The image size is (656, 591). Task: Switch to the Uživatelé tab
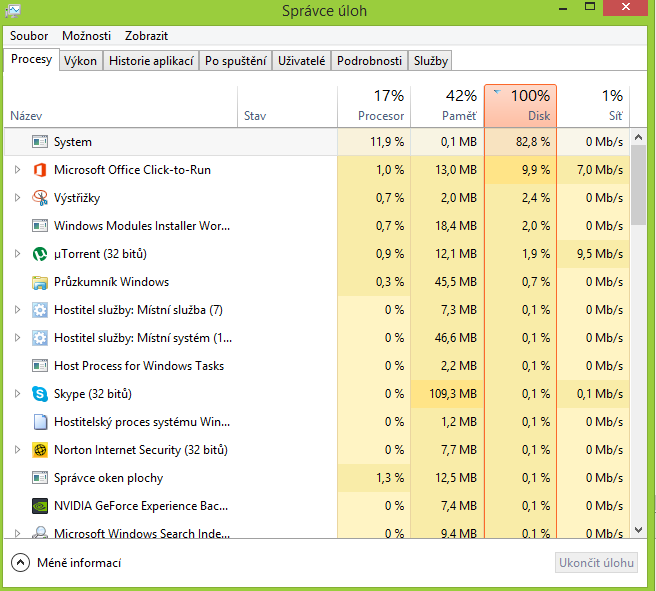(x=302, y=61)
